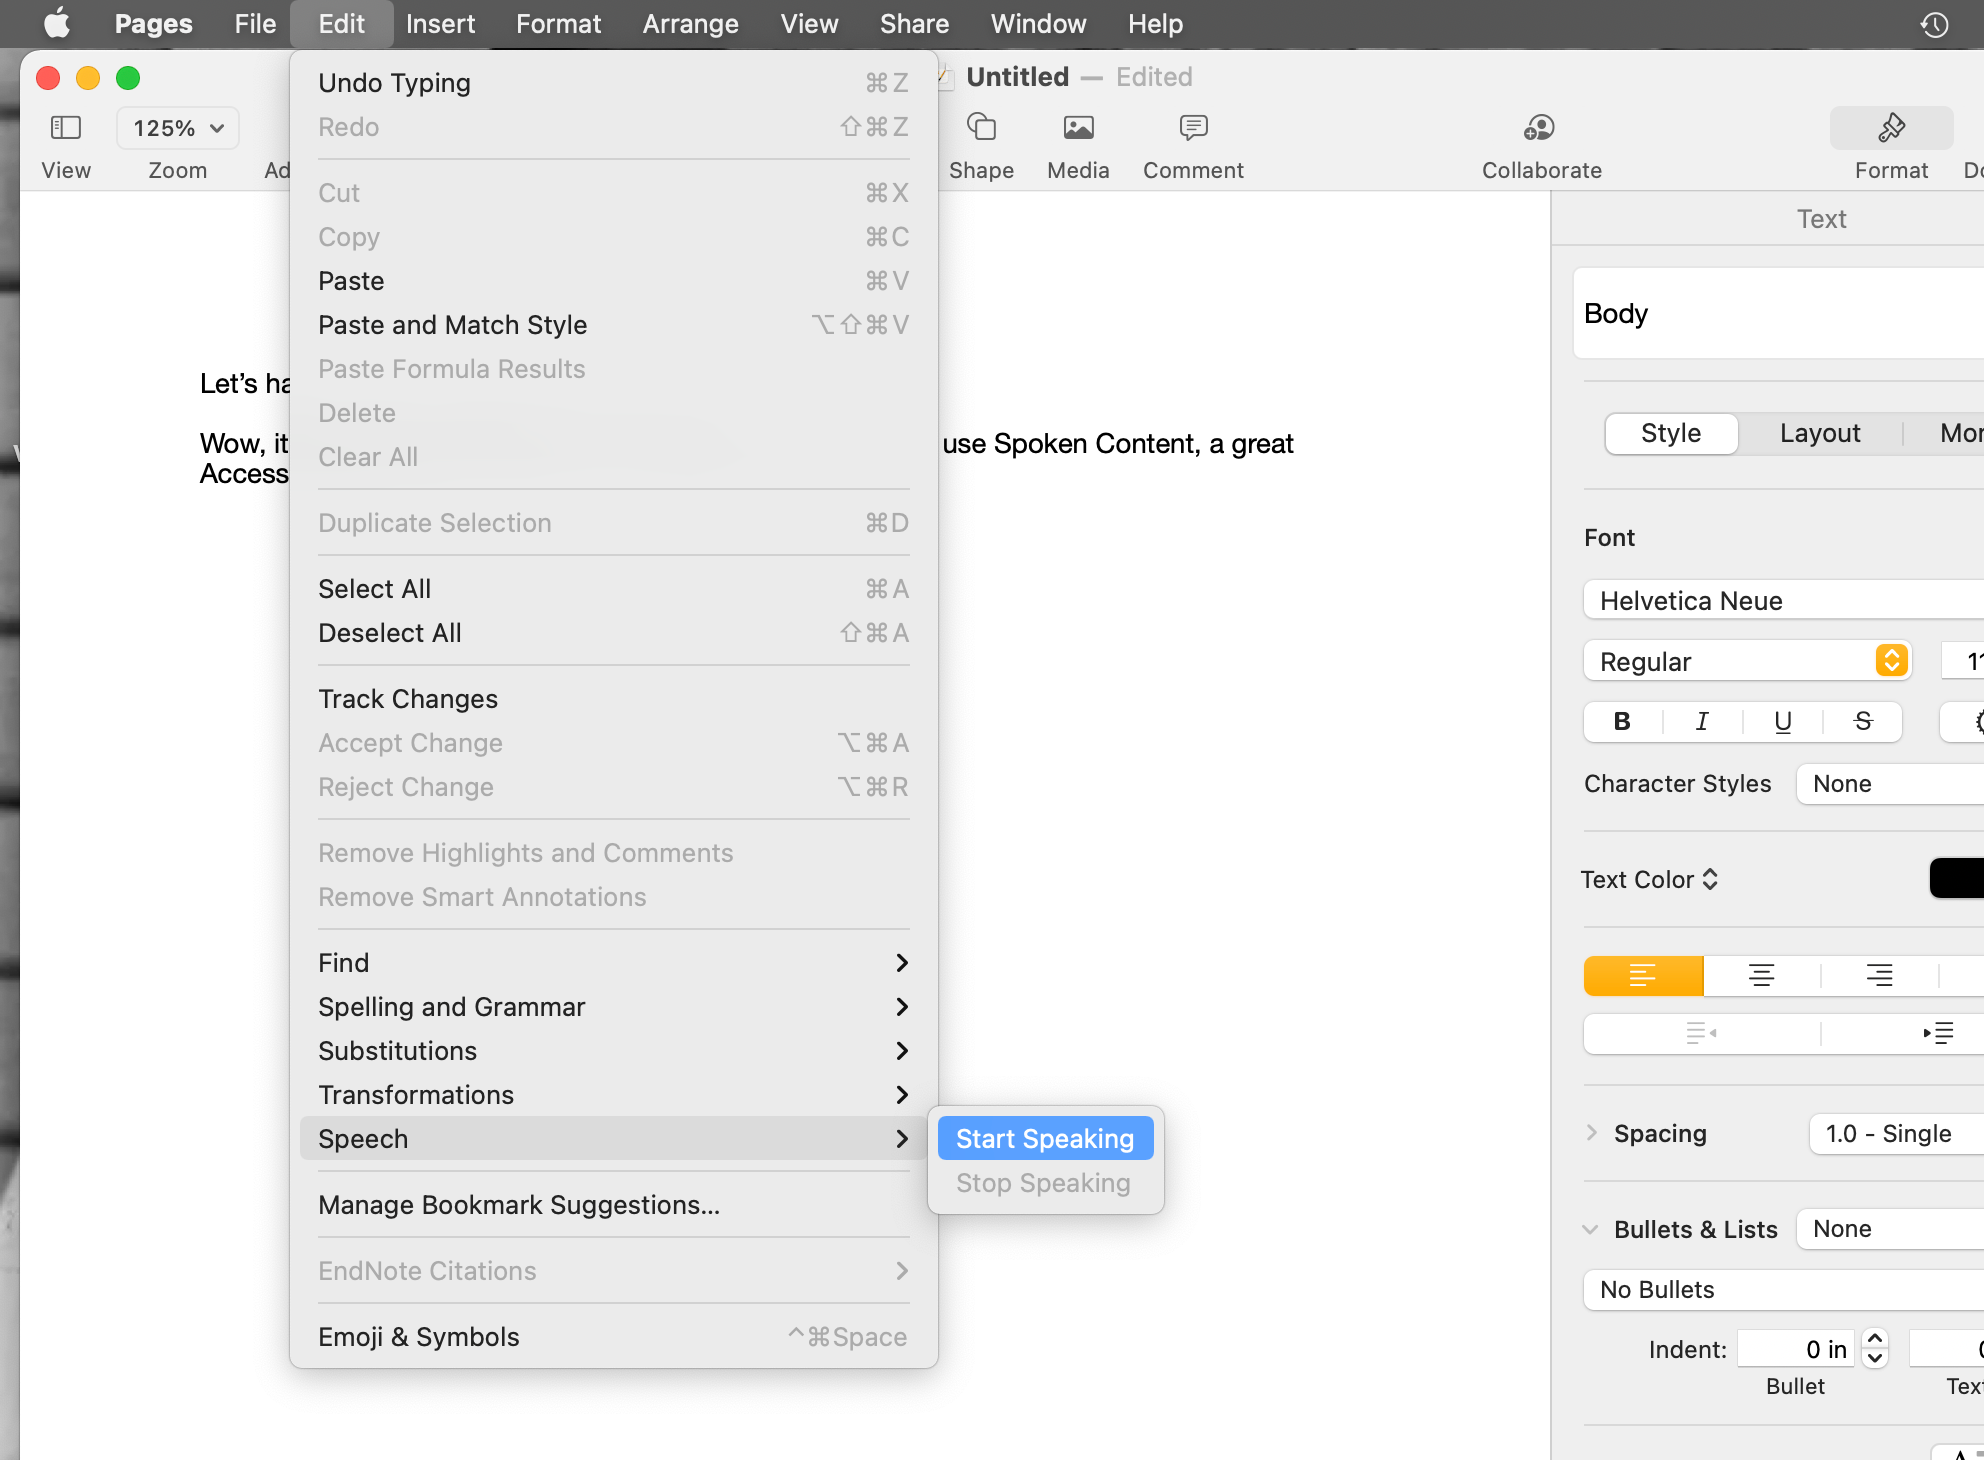Toggle Strikethrough formatting on text
This screenshot has height=1460, width=1984.
click(1862, 721)
